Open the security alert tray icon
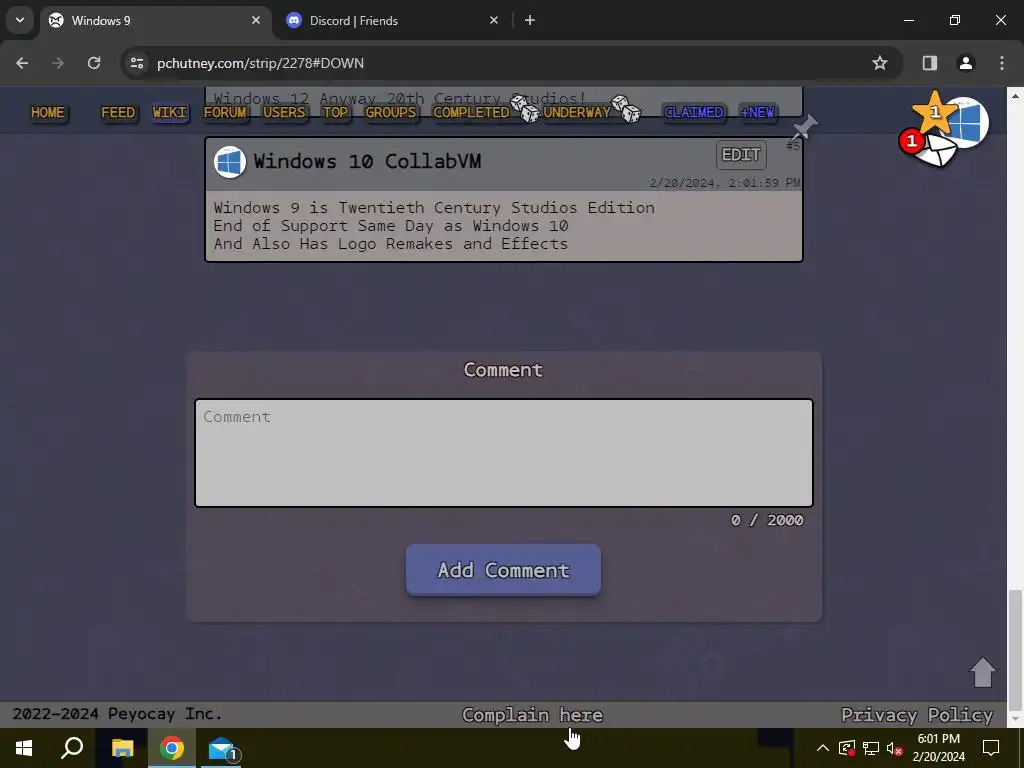This screenshot has width=1024, height=768. (x=847, y=748)
